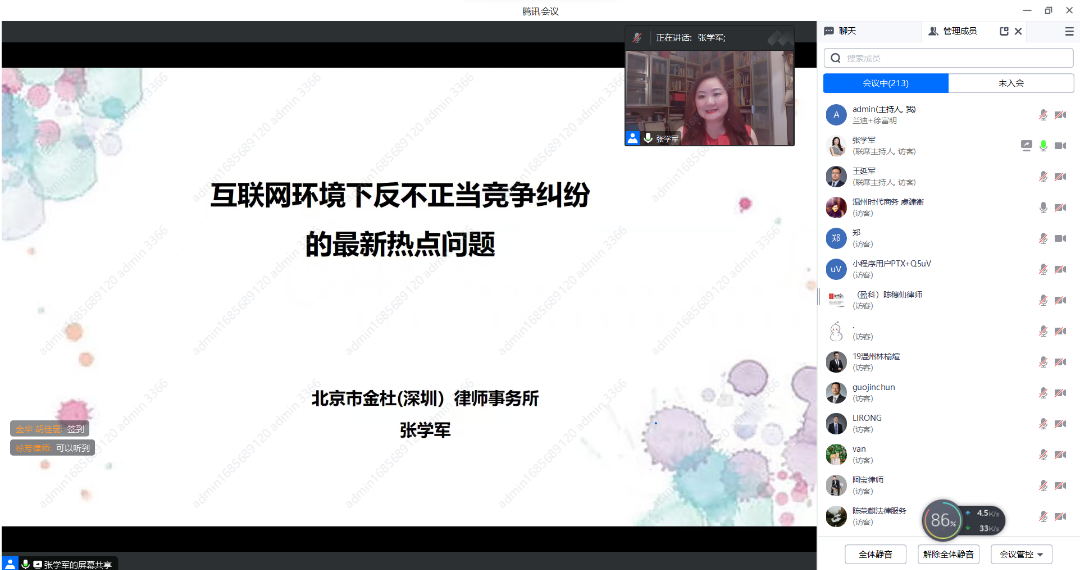Click LIRONG's muted microphone icon
The width and height of the screenshot is (1080, 570).
pyautogui.click(x=1043, y=424)
